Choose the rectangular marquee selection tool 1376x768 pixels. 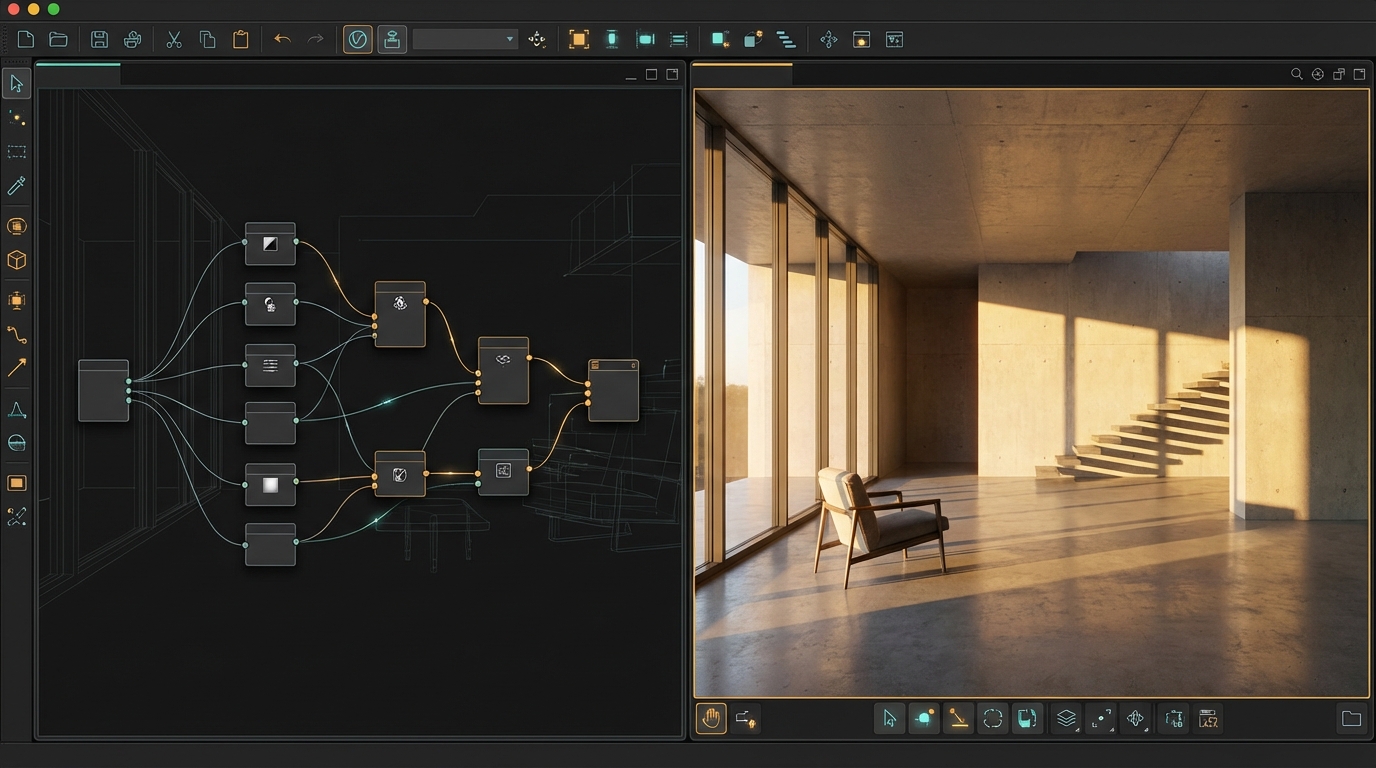17,152
